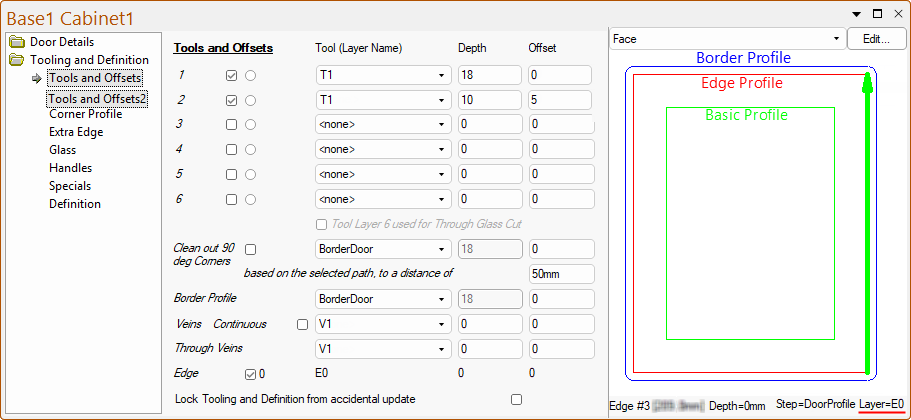Screen dimensions: 911x420
Task: Open Border Profile tool dropdown
Action: pos(383,299)
